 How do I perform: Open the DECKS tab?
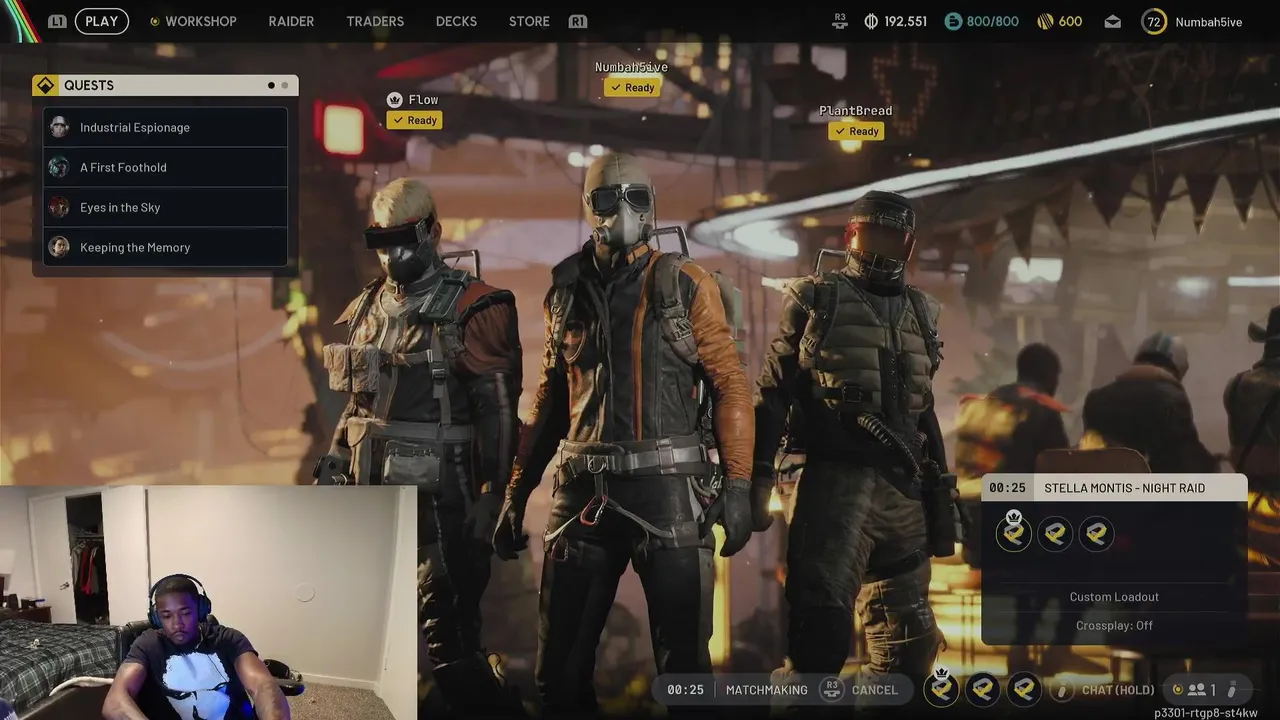pos(456,21)
